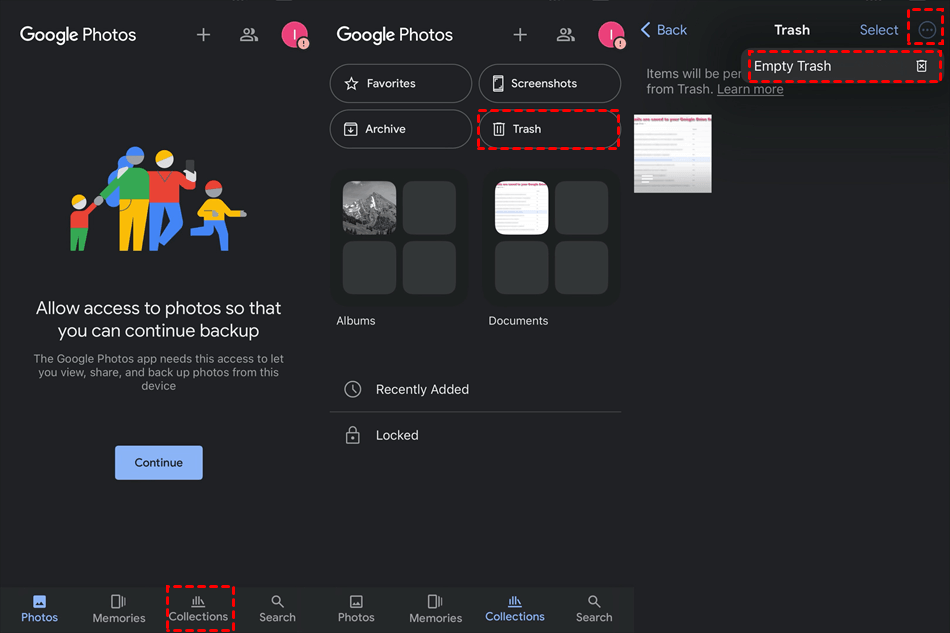This screenshot has height=633, width=950.
Task: Click Continue to allow photo access
Action: [159, 463]
